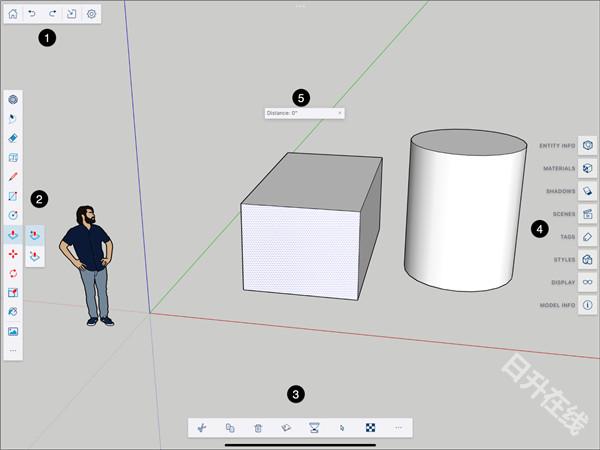Select the Image tool with landscape icon
Screen dimensions: 600x450
13,331
